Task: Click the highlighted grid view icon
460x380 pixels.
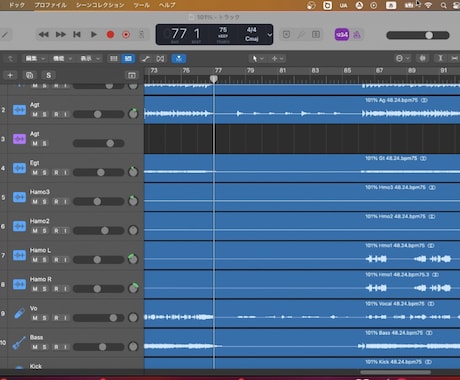Action: (x=128, y=59)
